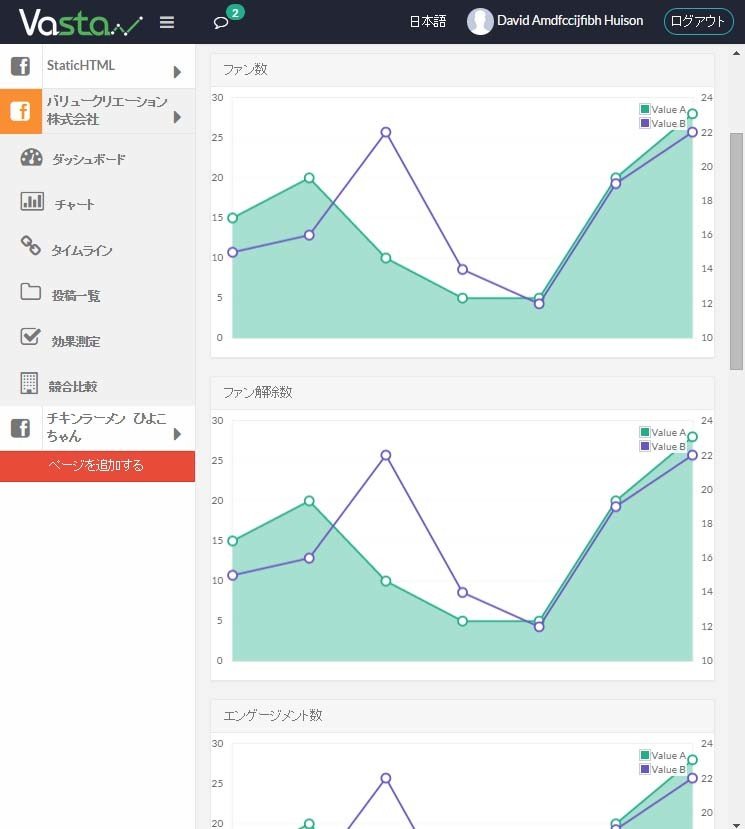Click the page vertical scrollbar thumb
The width and height of the screenshot is (745, 829).
coord(737,250)
